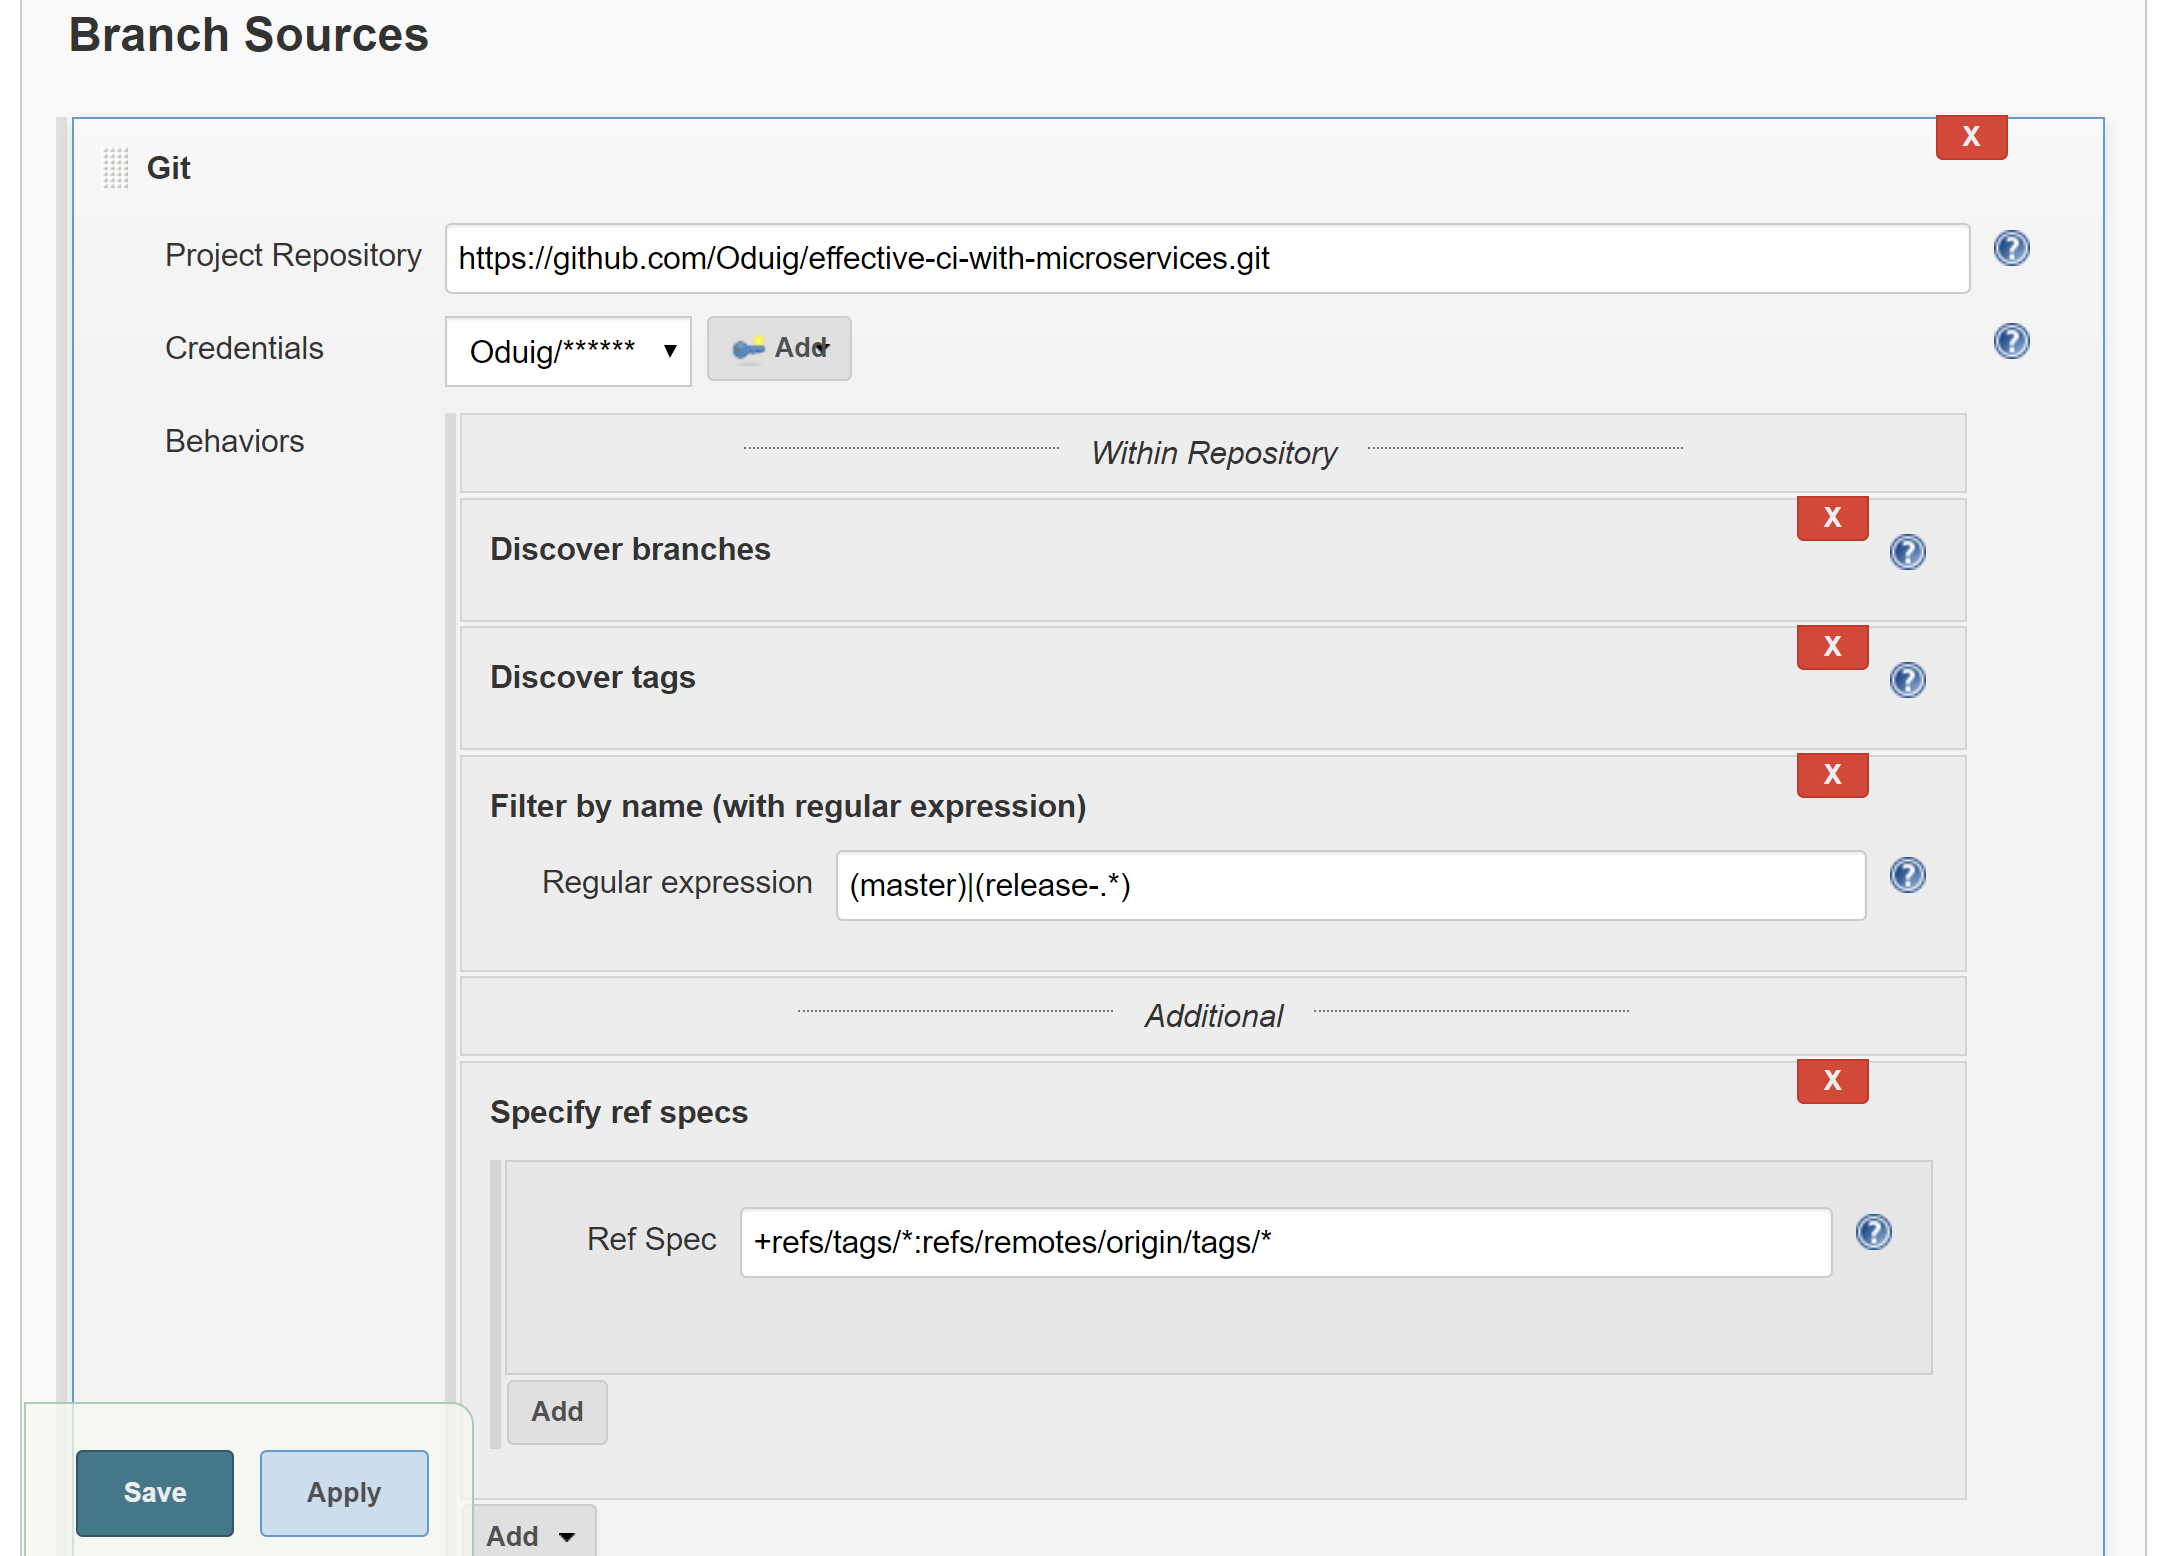Open help for Regular expression field

coord(1907,876)
